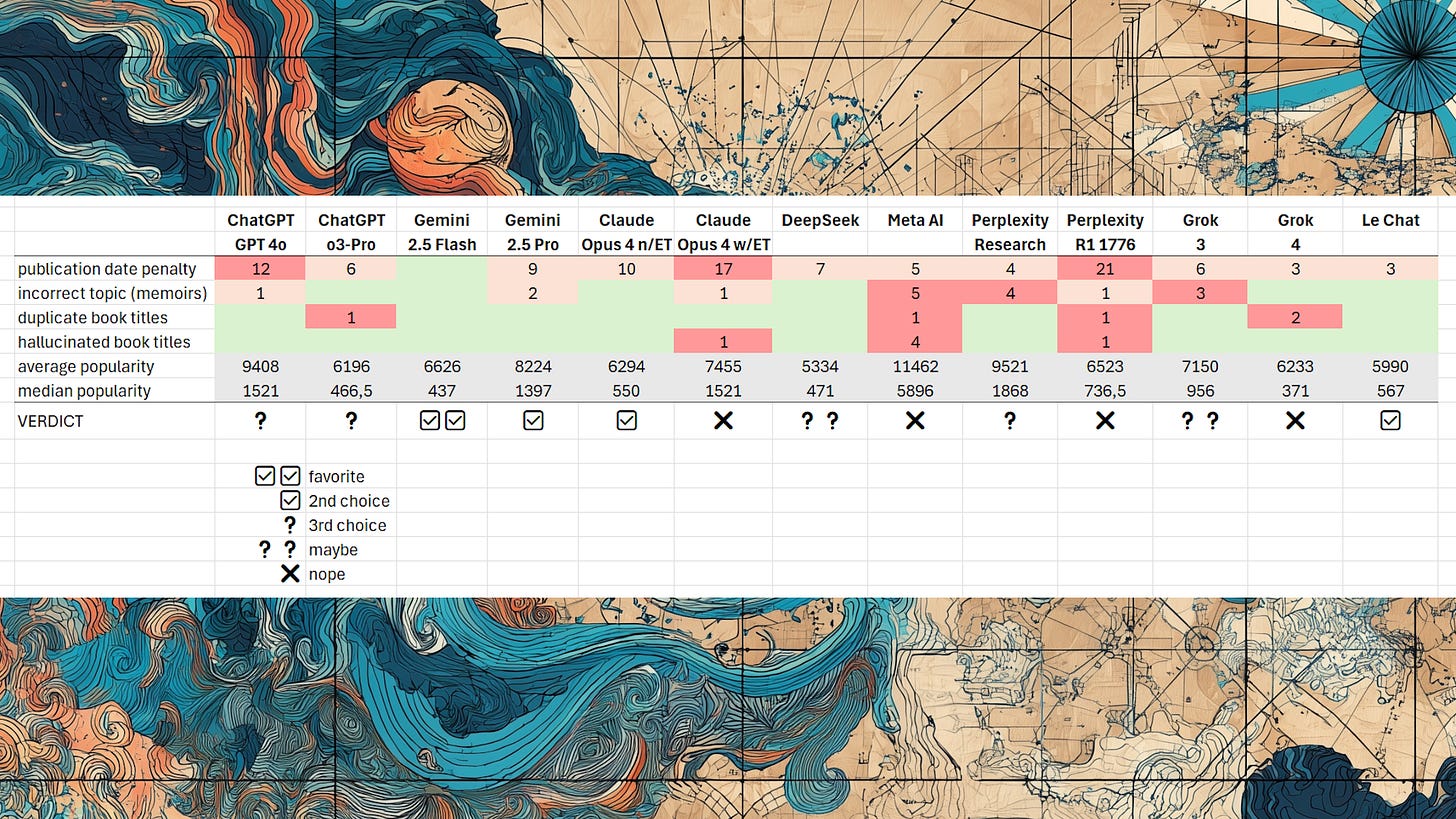This screenshot has width=1456, height=819.
Task: Click the X verdict under Perplexity R1 1776
Action: coord(1105,421)
